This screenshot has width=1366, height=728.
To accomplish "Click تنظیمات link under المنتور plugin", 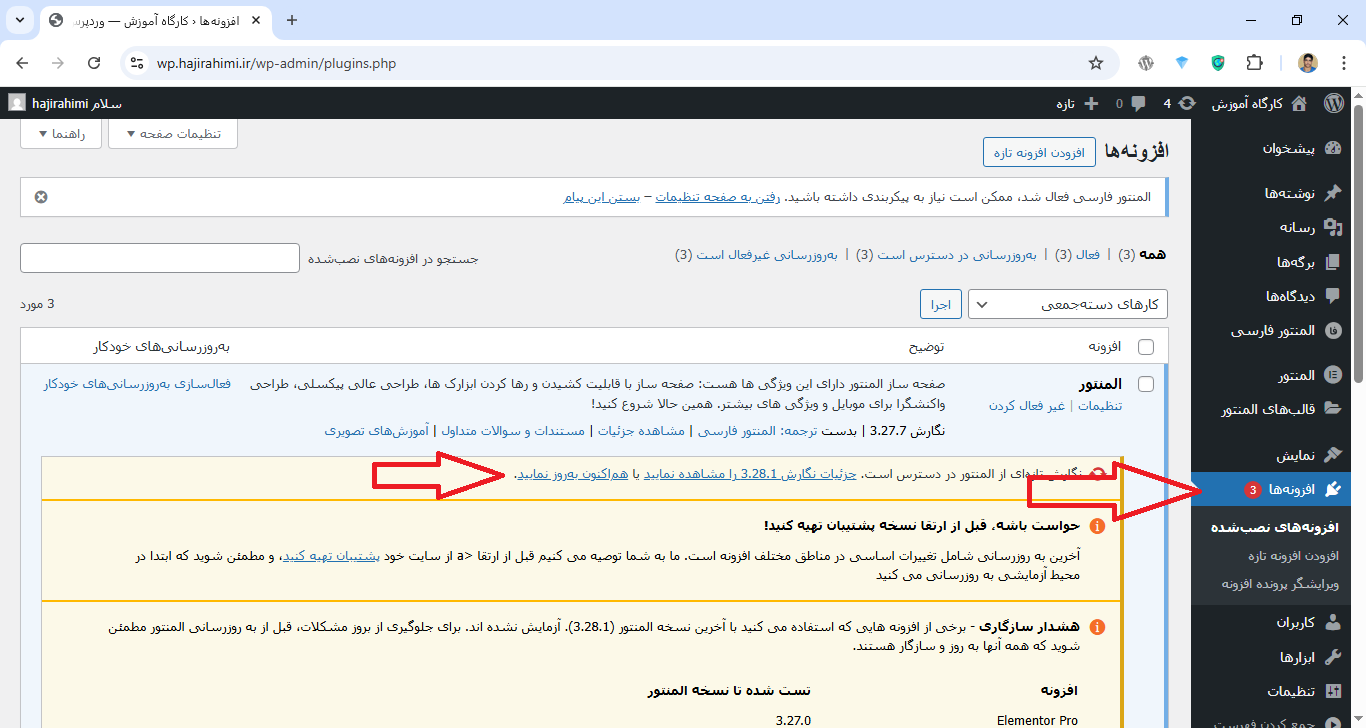I will click(1100, 405).
